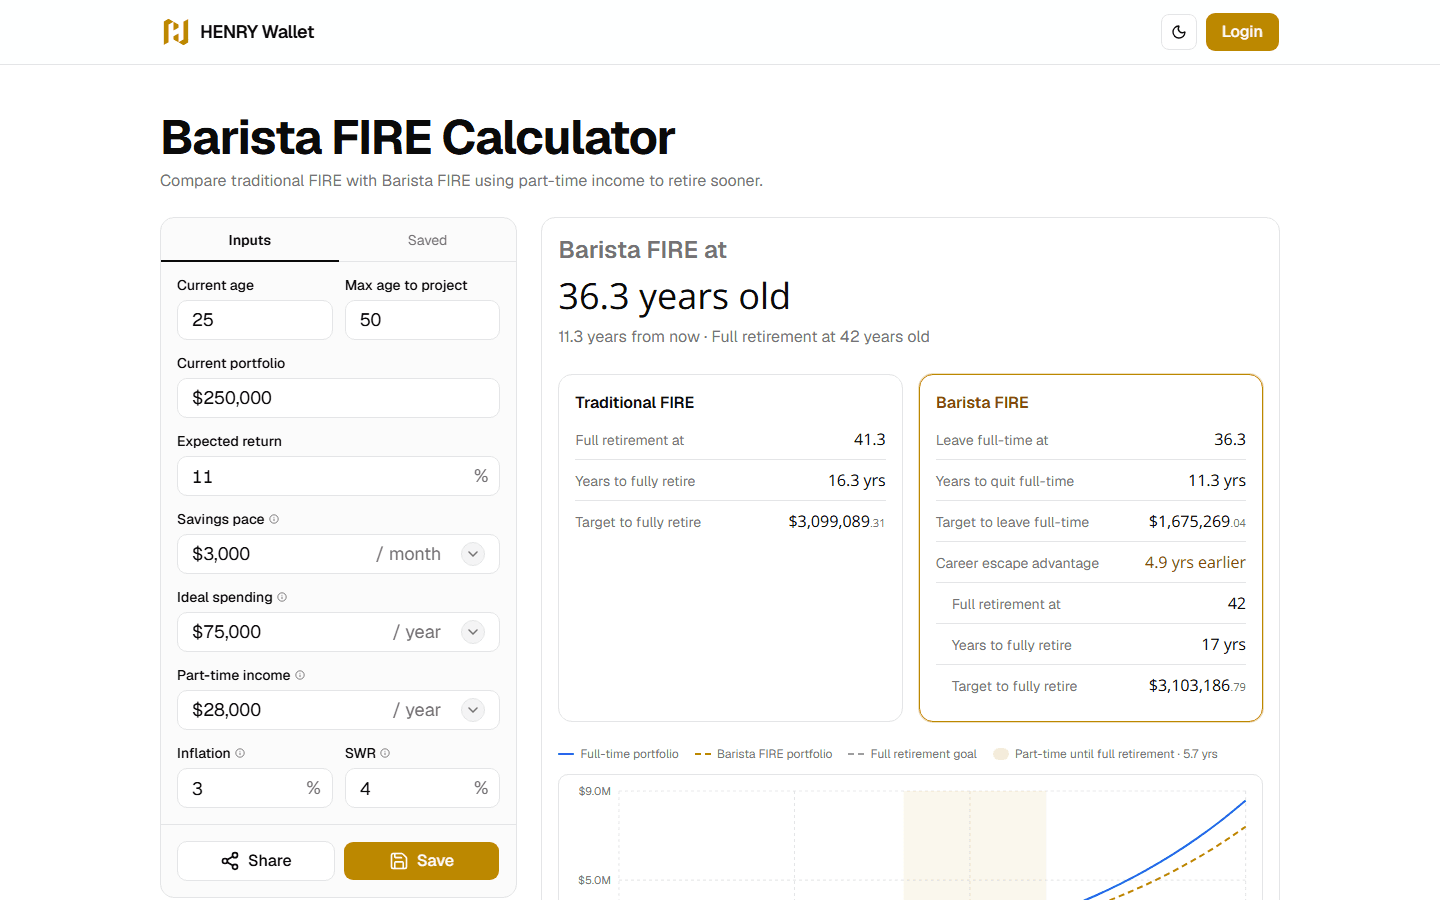
Task: Click the Full-time portfolio legend entry
Action: tap(618, 754)
